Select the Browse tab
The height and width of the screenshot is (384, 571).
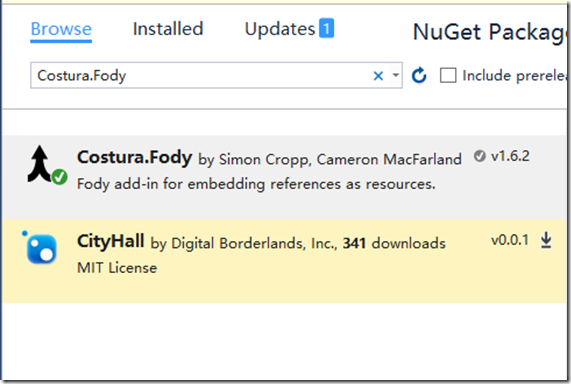click(61, 29)
